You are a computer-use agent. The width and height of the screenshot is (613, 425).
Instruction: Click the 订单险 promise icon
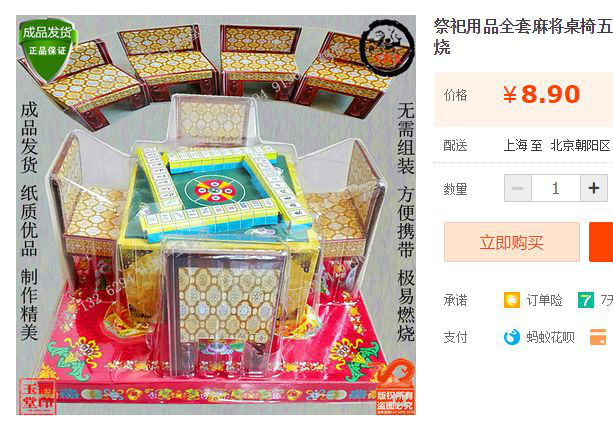coord(512,300)
